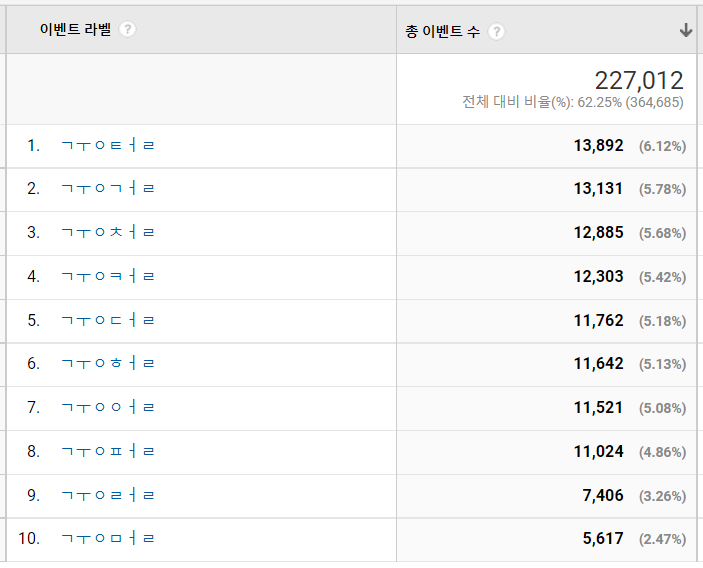Open event label ㄱㅜㅇㅇㅓㄹ link
Image resolution: width=703 pixels, height=568 pixels.
pyautogui.click(x=108, y=407)
